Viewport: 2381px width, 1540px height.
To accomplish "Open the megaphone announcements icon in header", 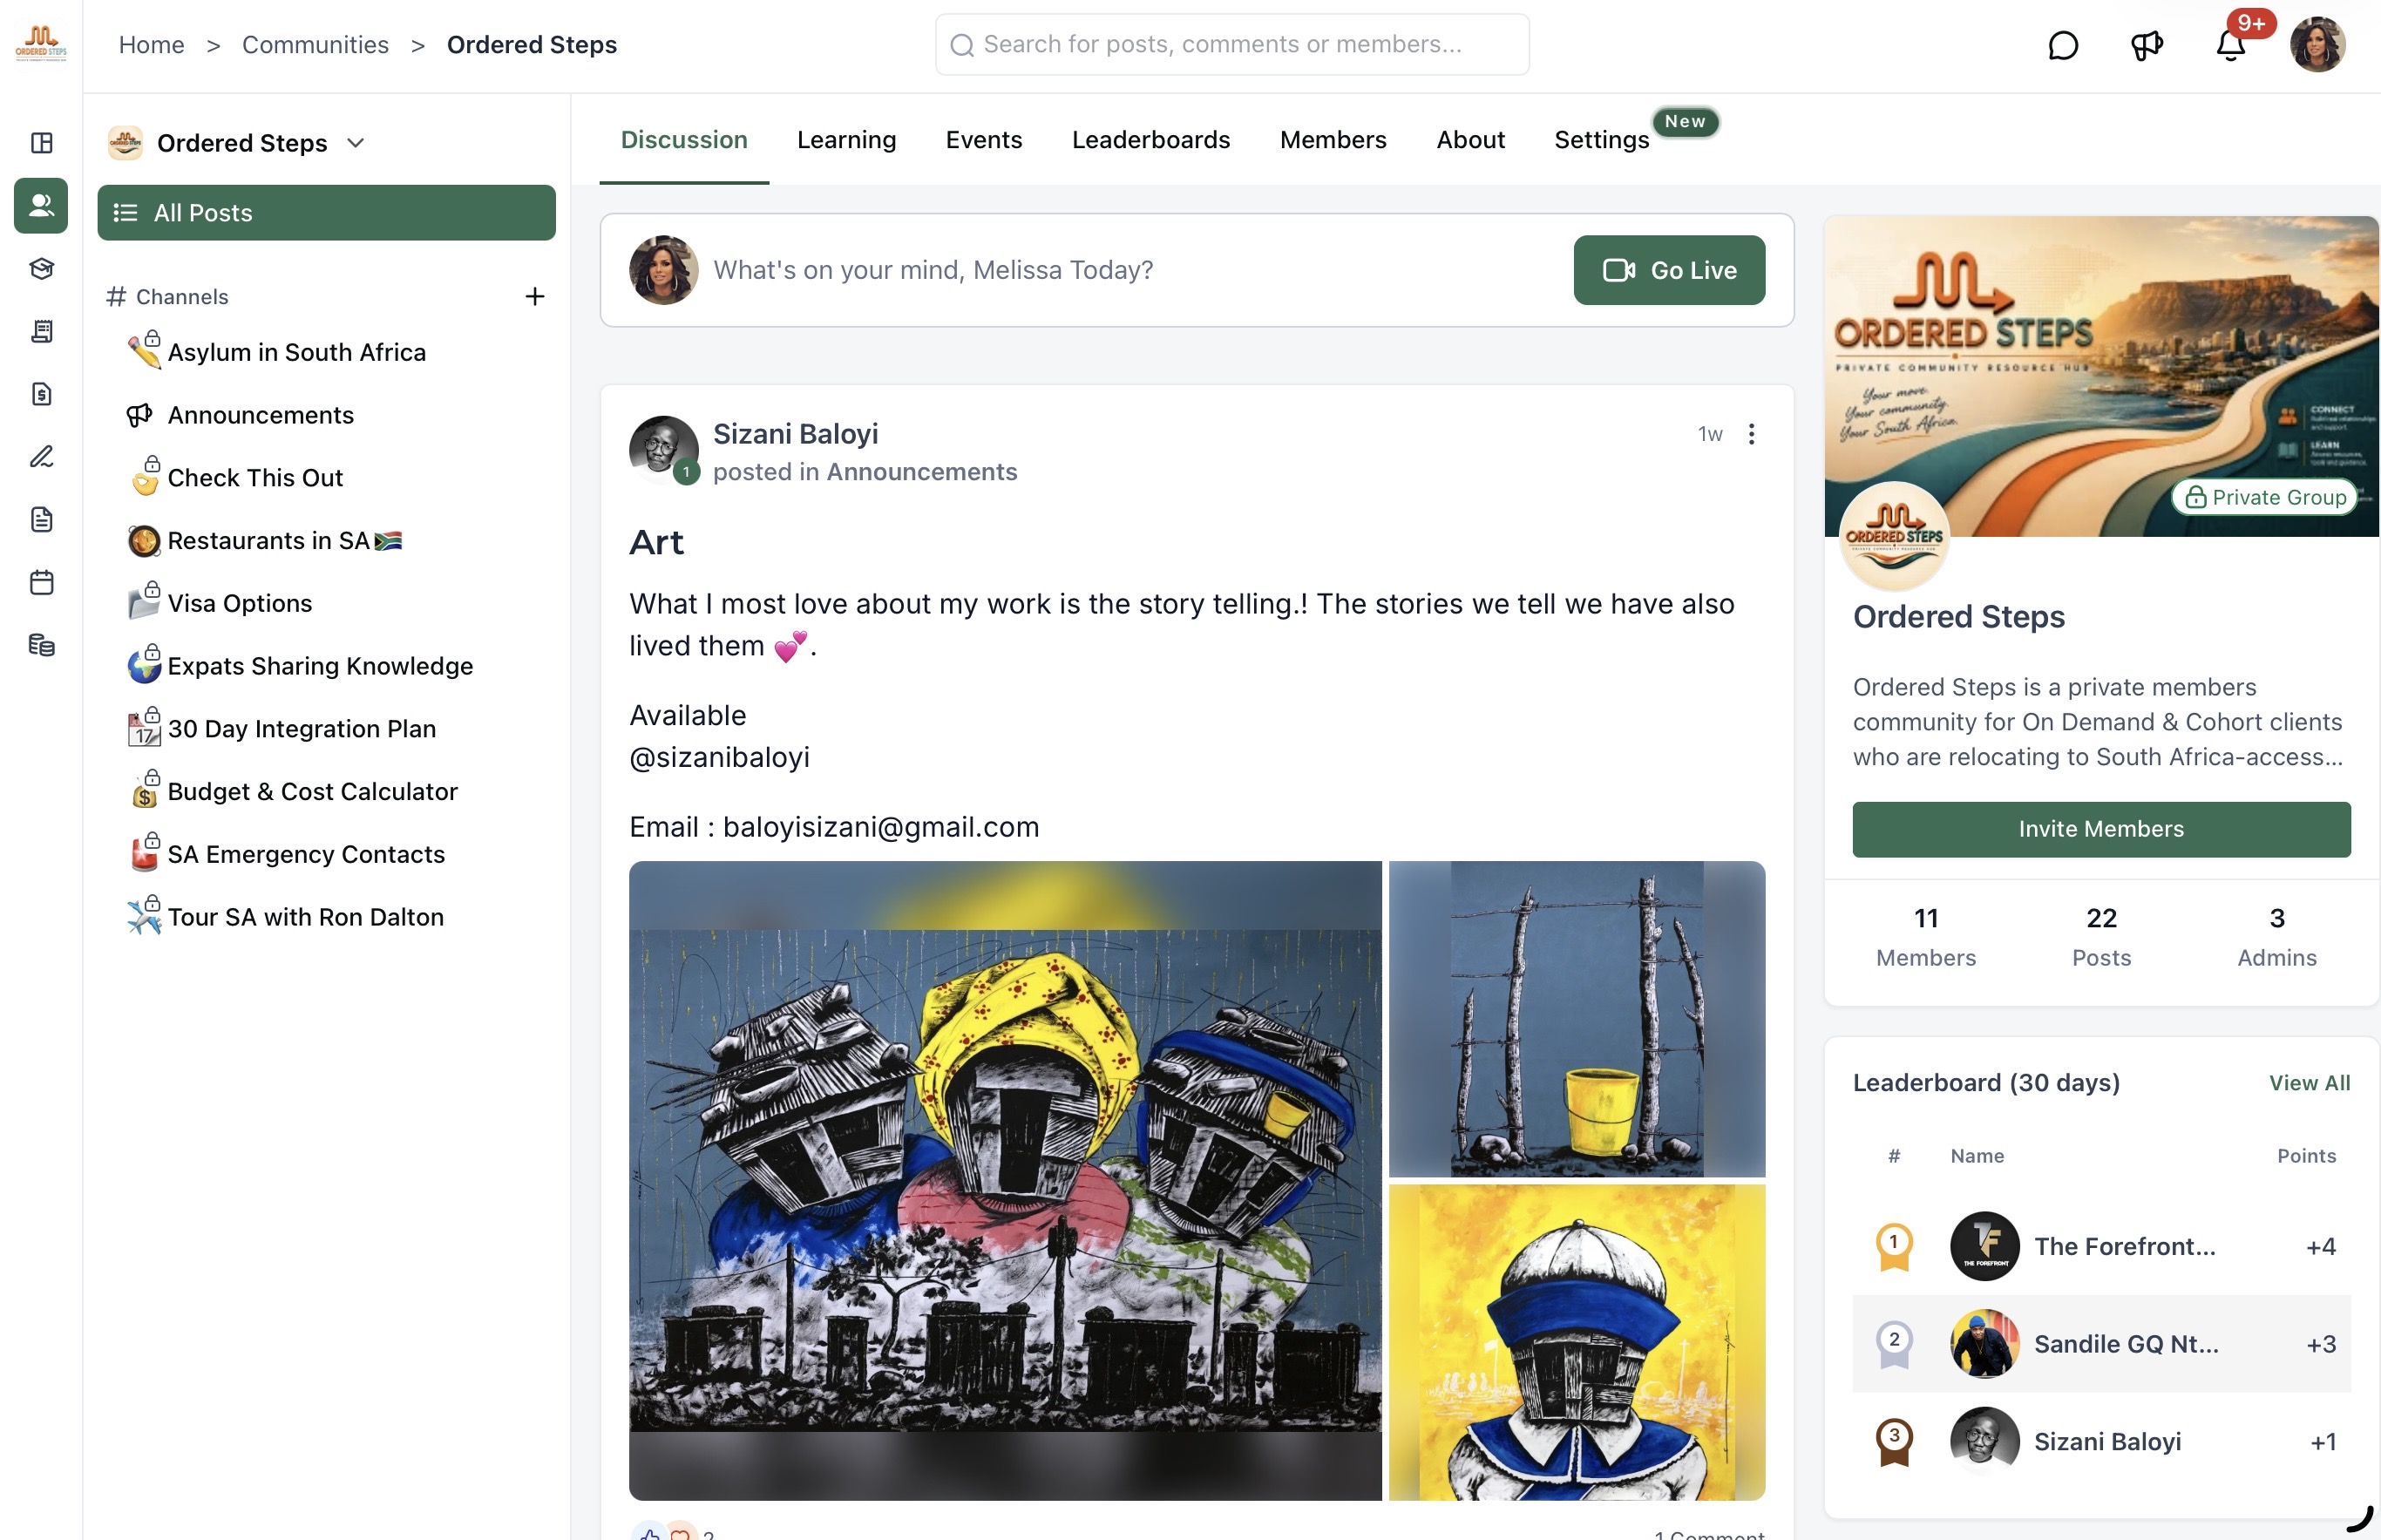I will [2146, 45].
